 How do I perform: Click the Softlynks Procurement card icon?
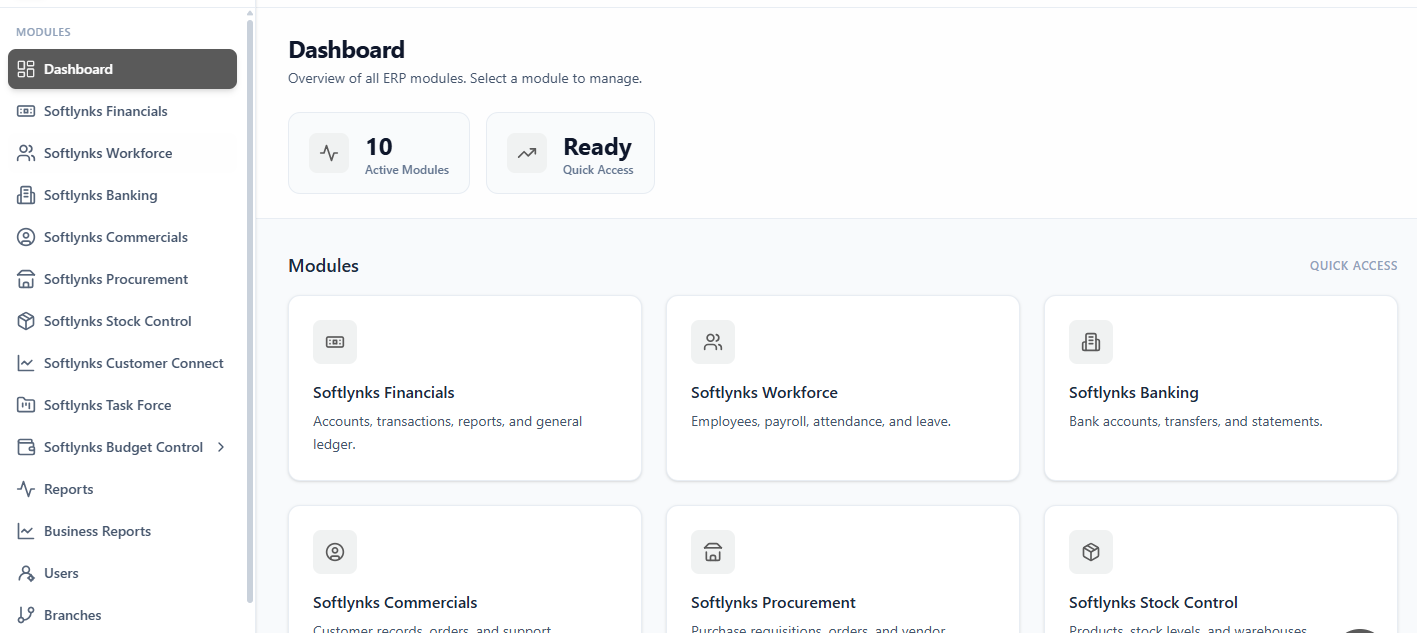click(x=713, y=552)
